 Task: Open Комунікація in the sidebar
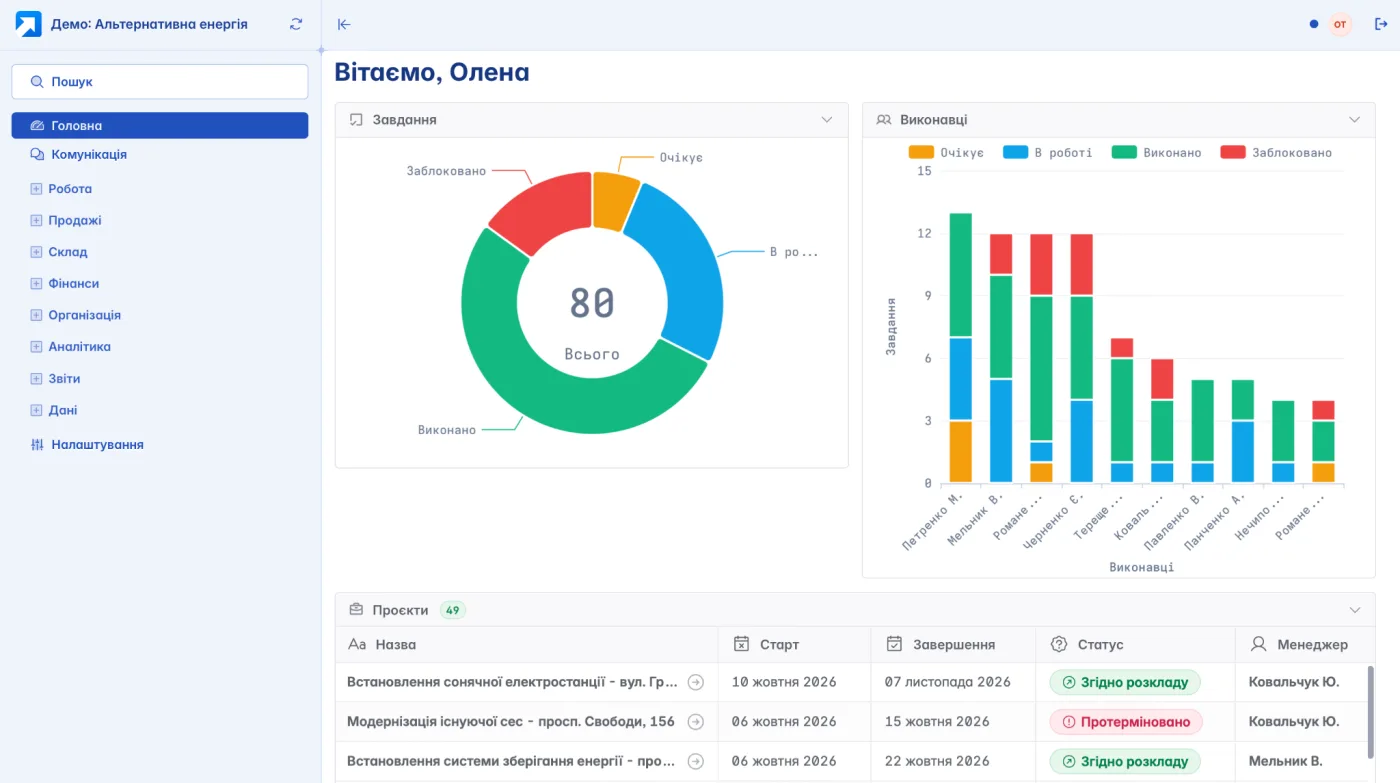click(160, 155)
